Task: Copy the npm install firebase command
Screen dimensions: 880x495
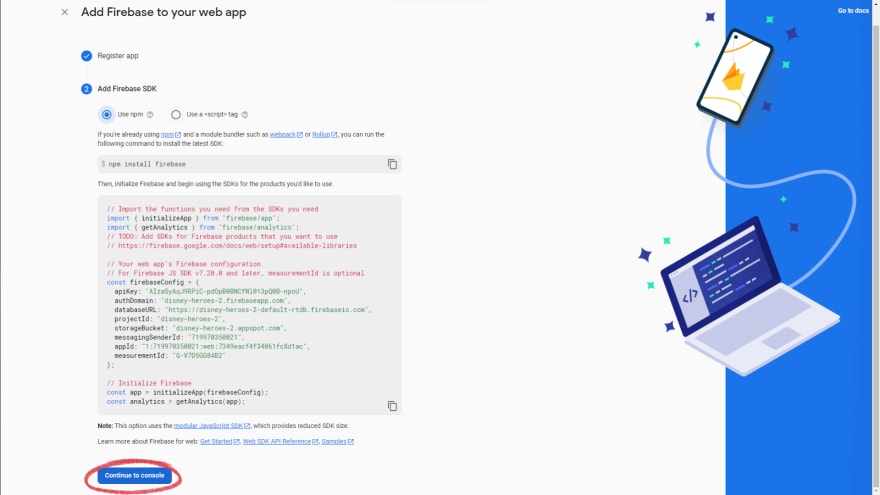Action: pyautogui.click(x=392, y=164)
